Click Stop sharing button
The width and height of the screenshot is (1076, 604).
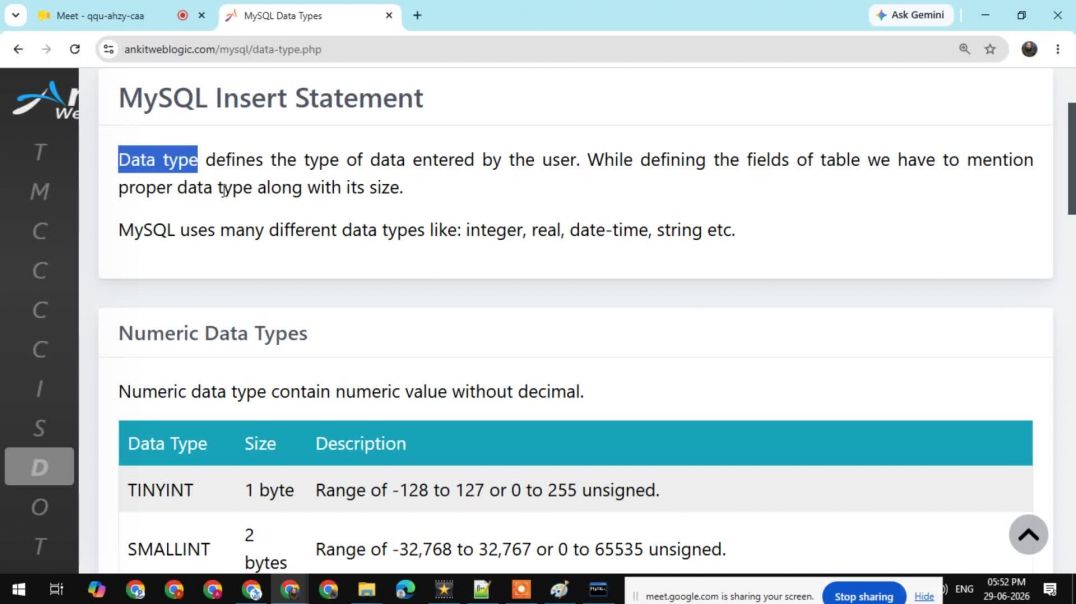pos(863,596)
